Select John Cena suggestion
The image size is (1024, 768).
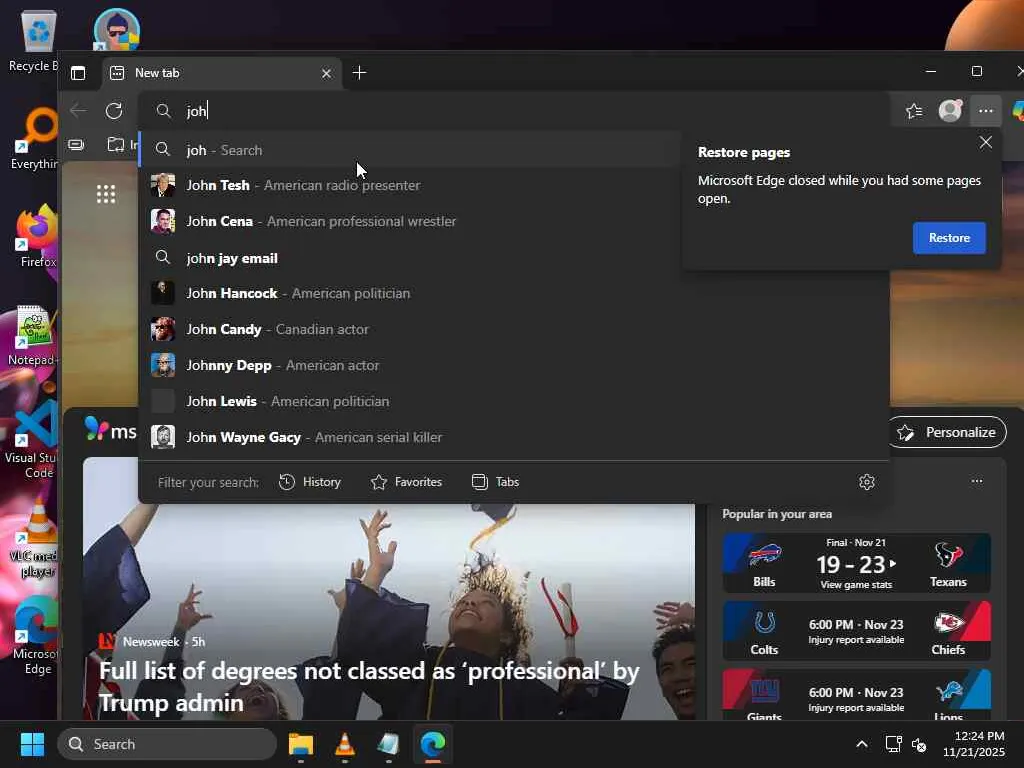pos(409,221)
